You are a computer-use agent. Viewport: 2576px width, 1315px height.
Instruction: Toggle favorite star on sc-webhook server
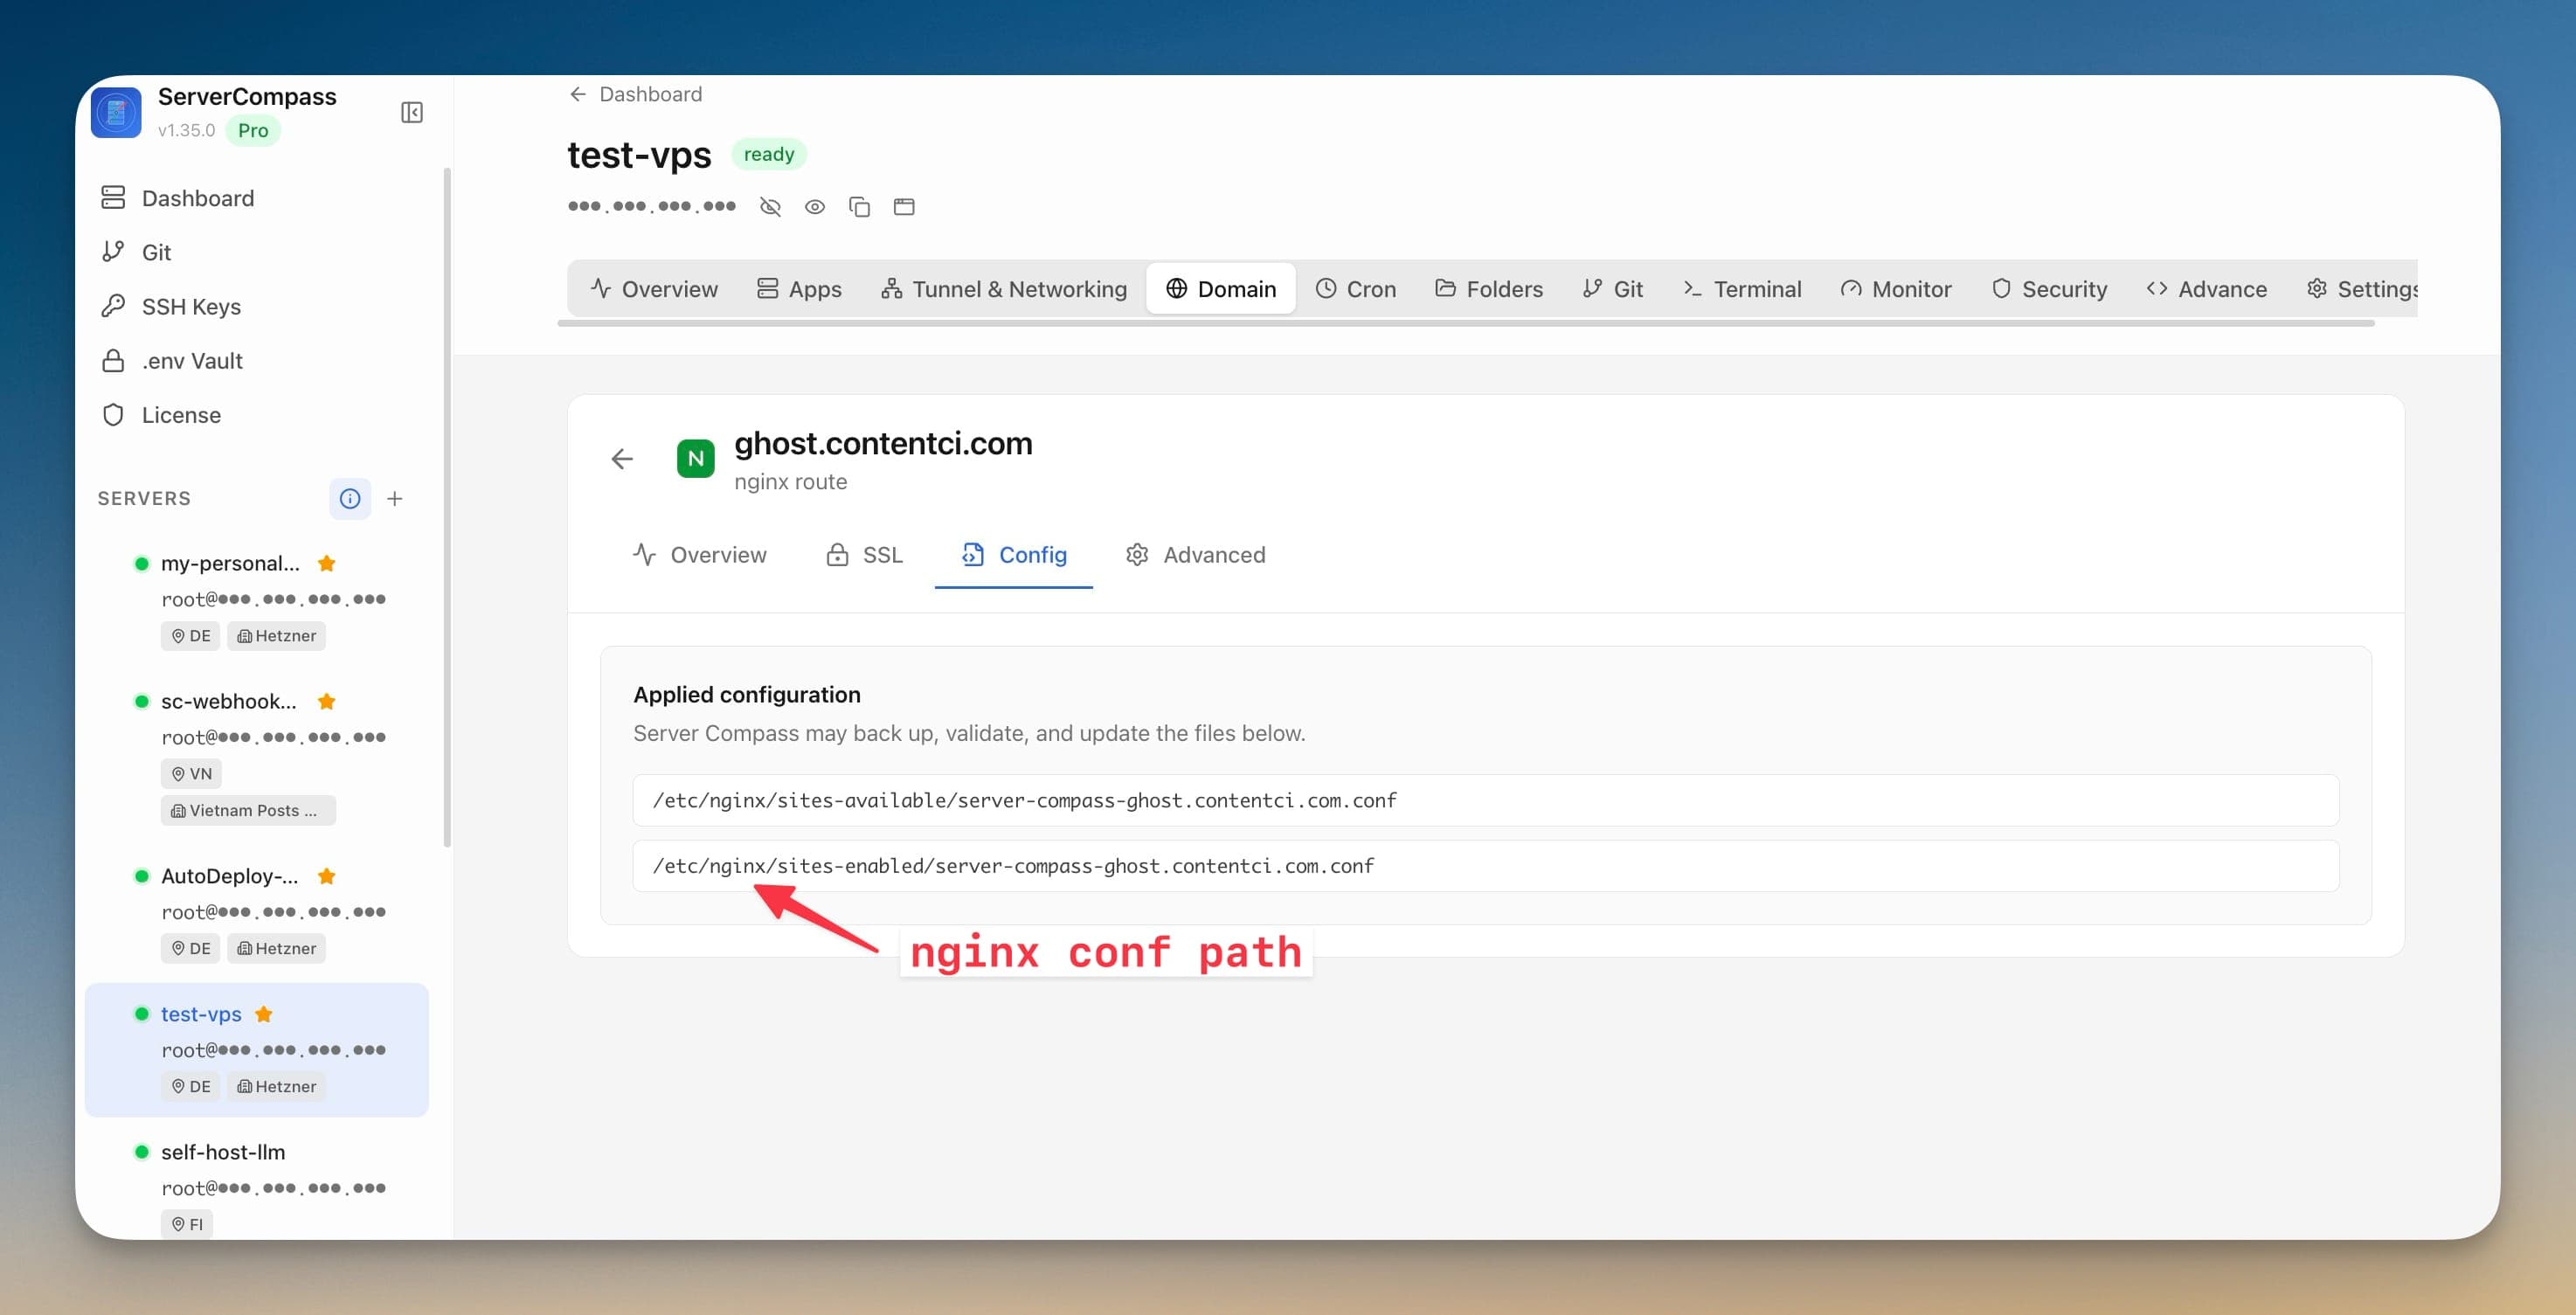tap(326, 701)
